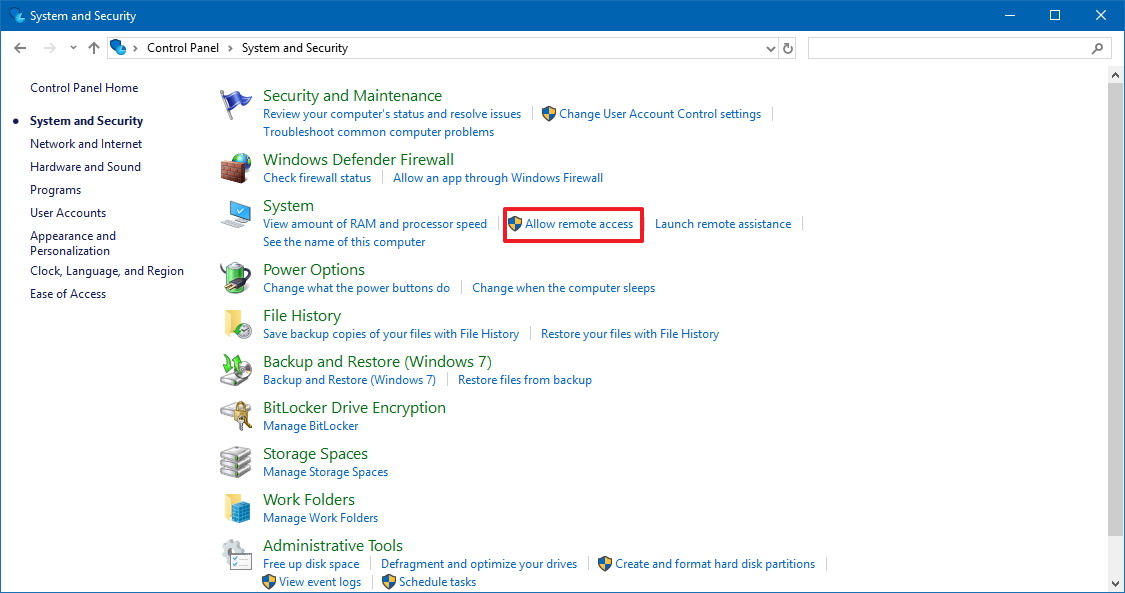Click the search magnifier icon
The height and width of the screenshot is (593, 1125).
(1097, 48)
